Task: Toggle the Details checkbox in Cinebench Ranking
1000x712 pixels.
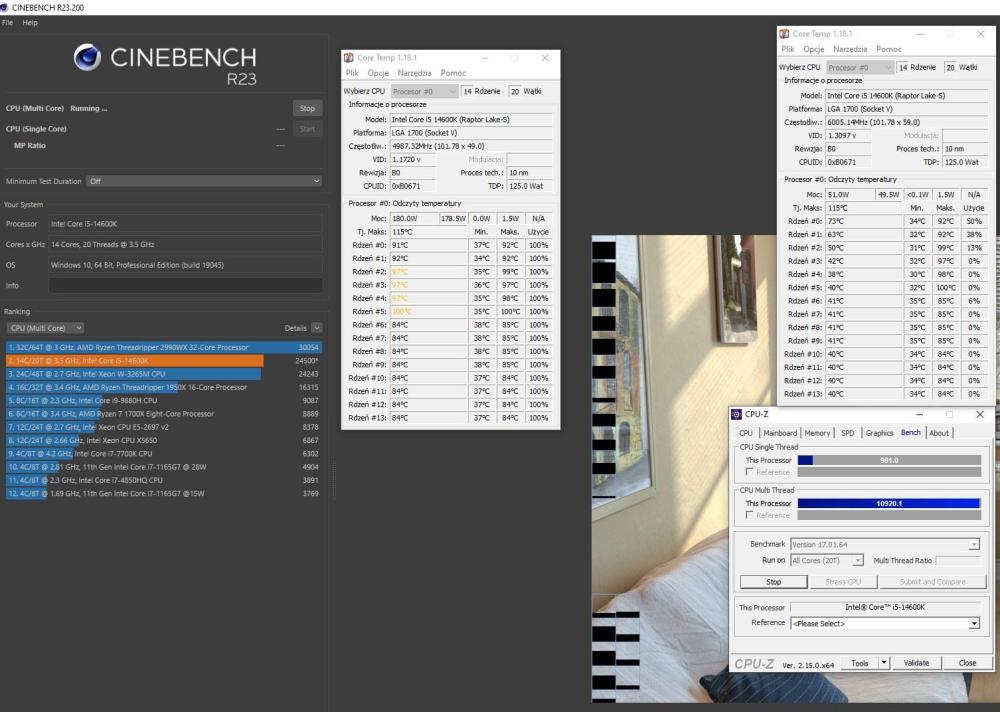Action: coord(317,328)
